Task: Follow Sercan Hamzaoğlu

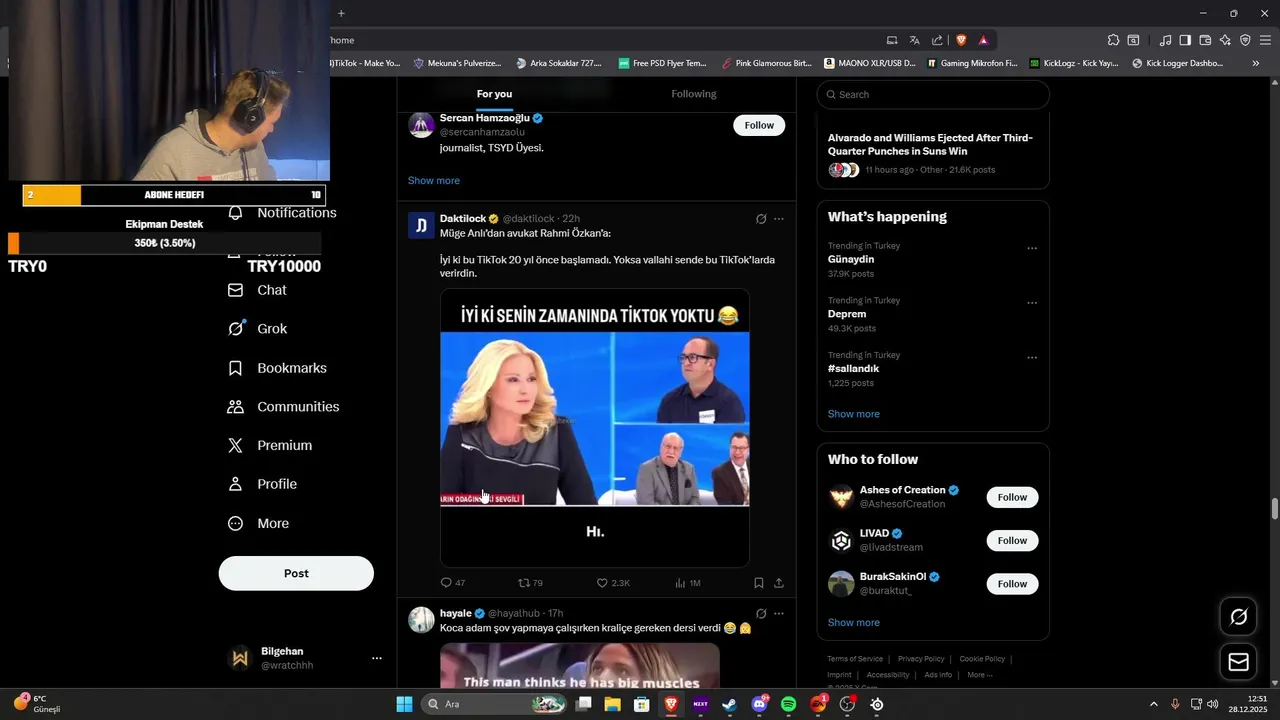Action: tap(759, 125)
